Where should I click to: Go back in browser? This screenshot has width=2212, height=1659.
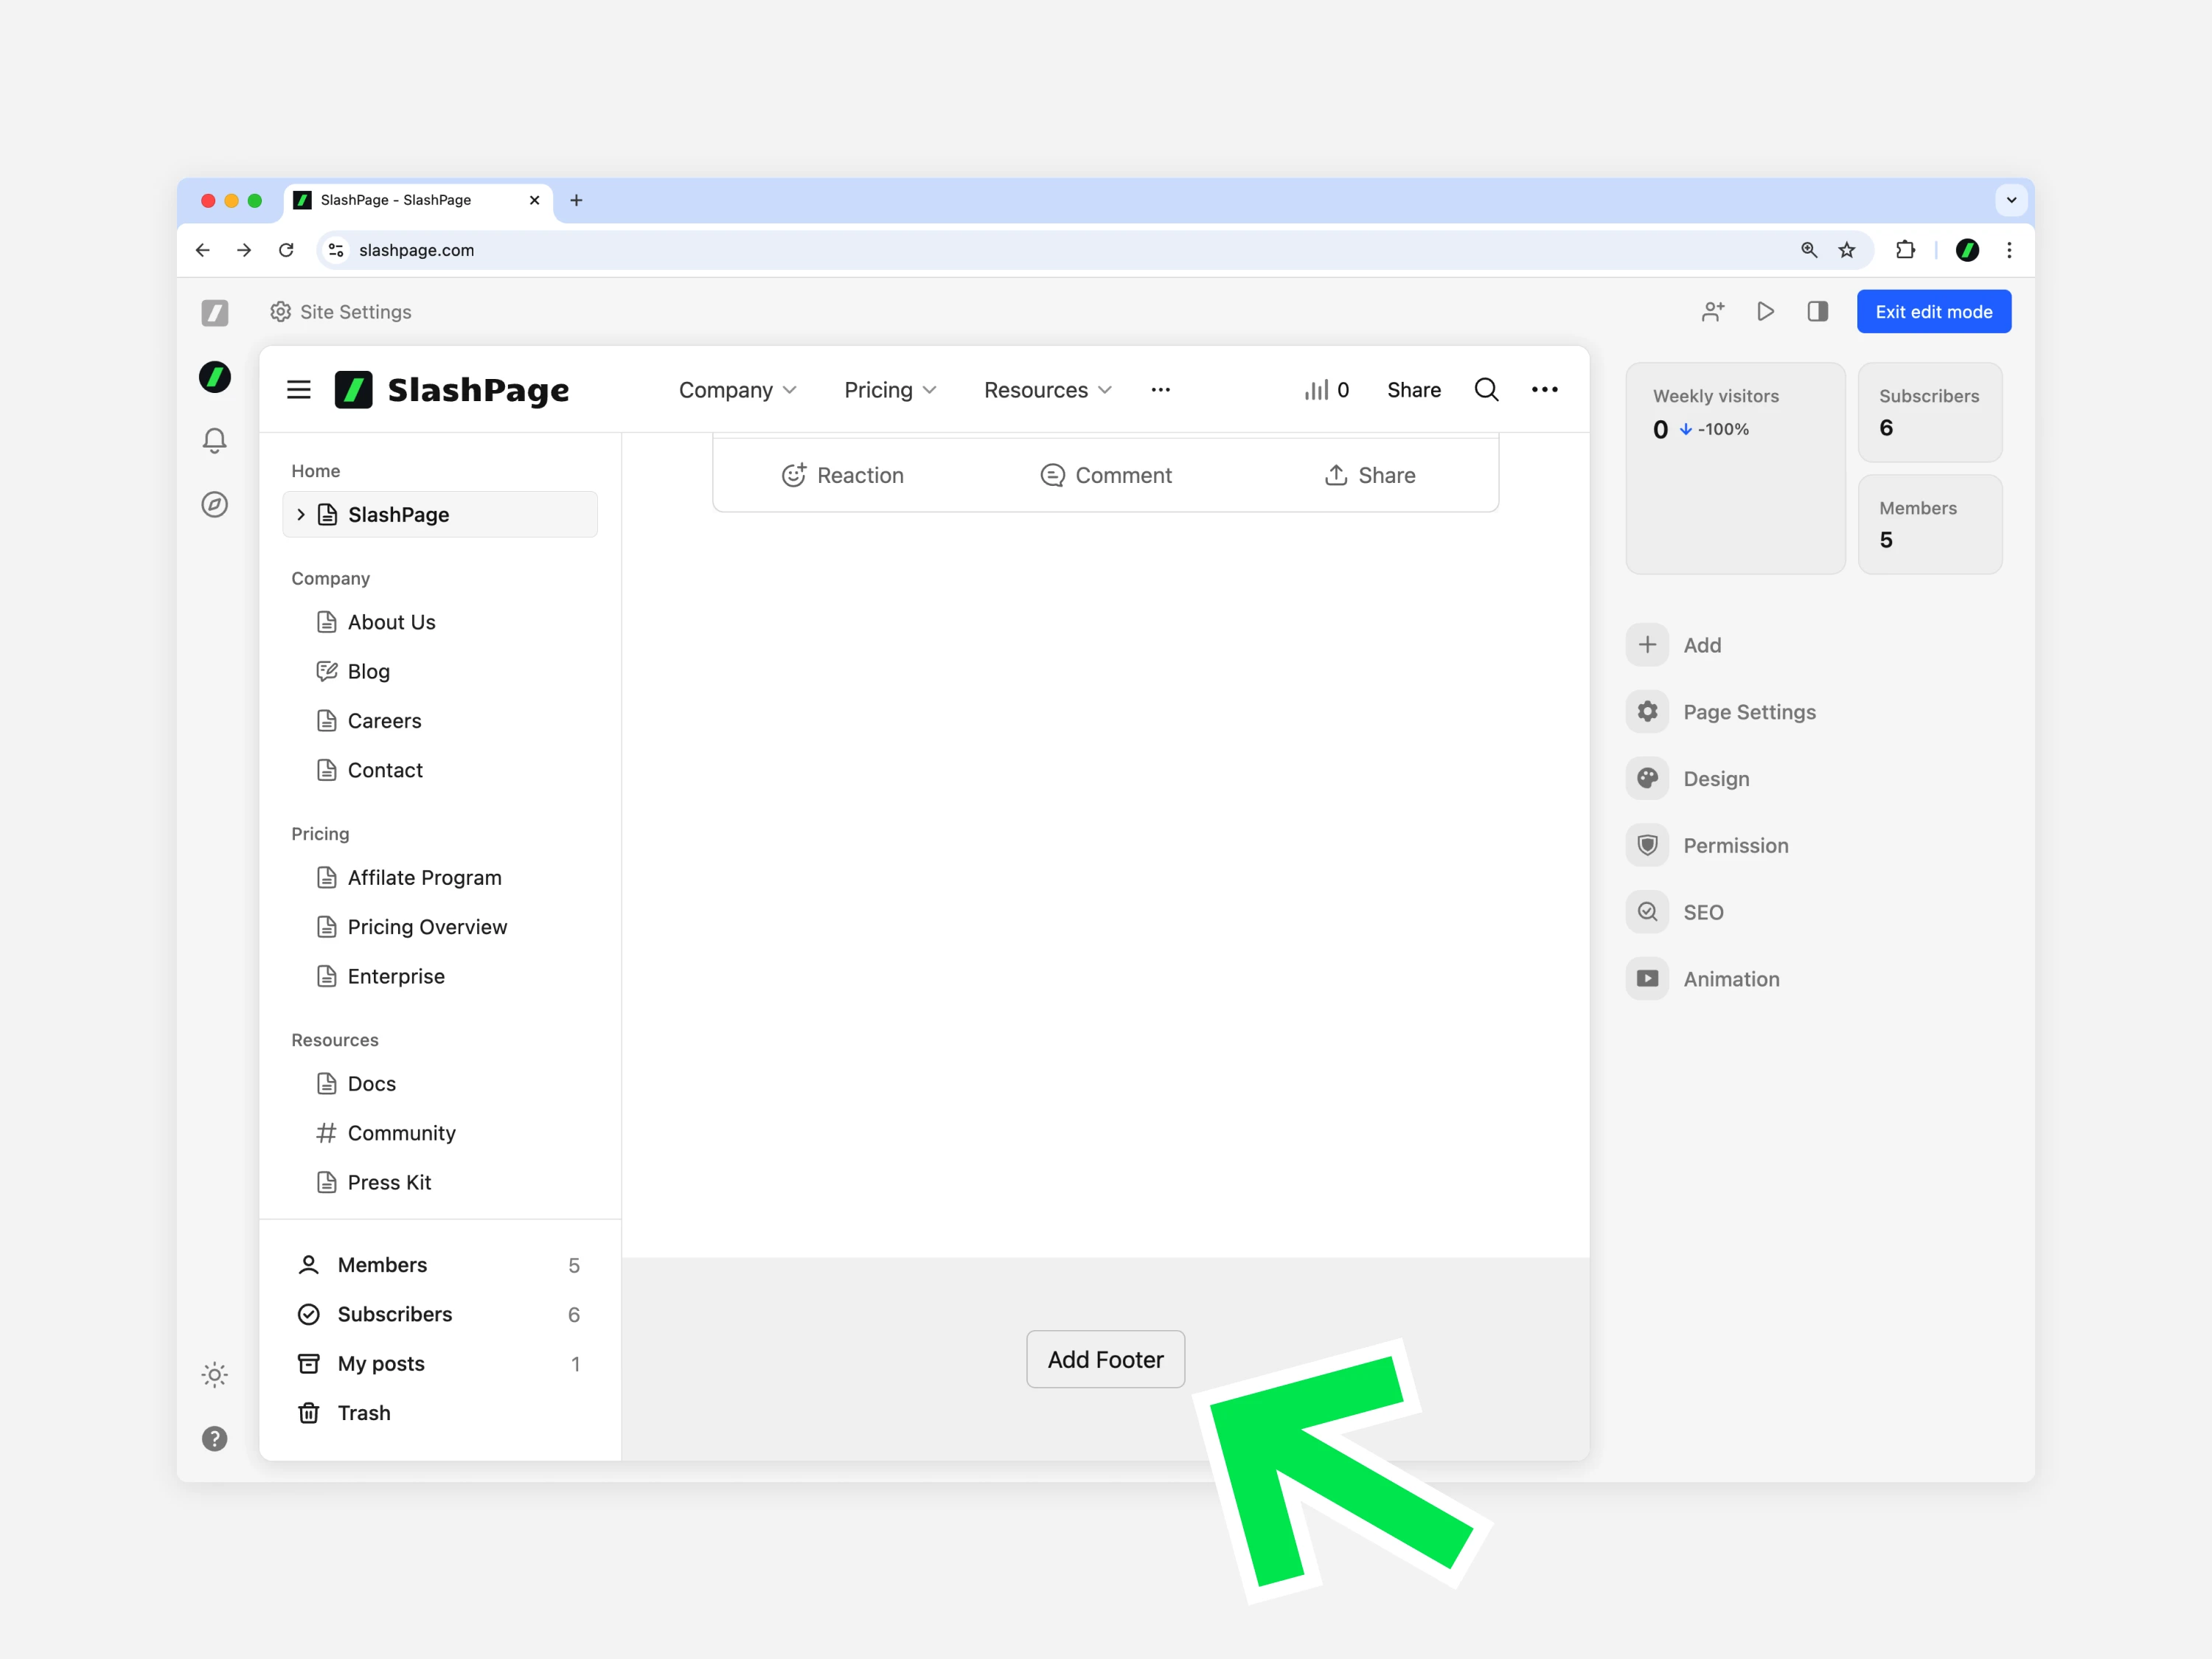point(203,250)
